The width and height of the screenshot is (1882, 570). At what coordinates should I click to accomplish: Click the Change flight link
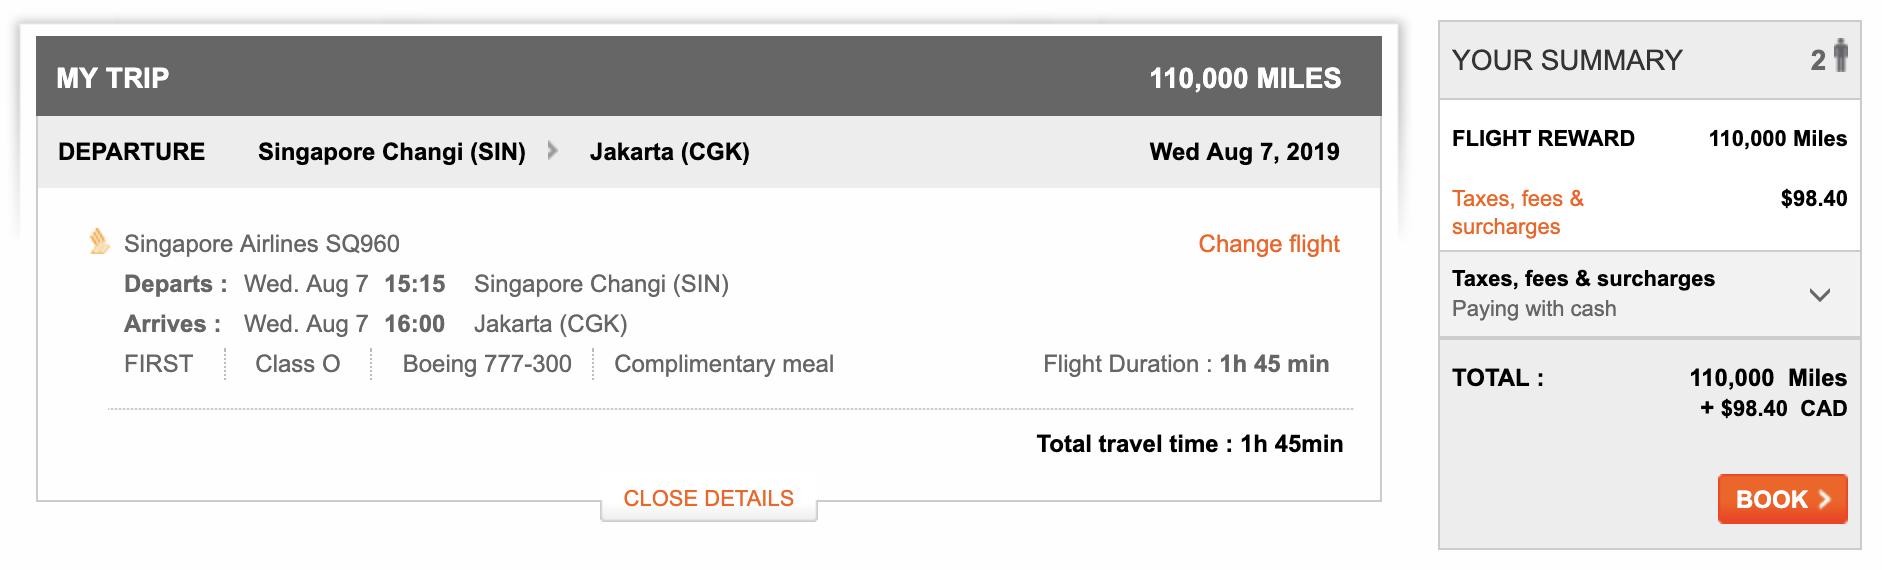[x=1269, y=244]
